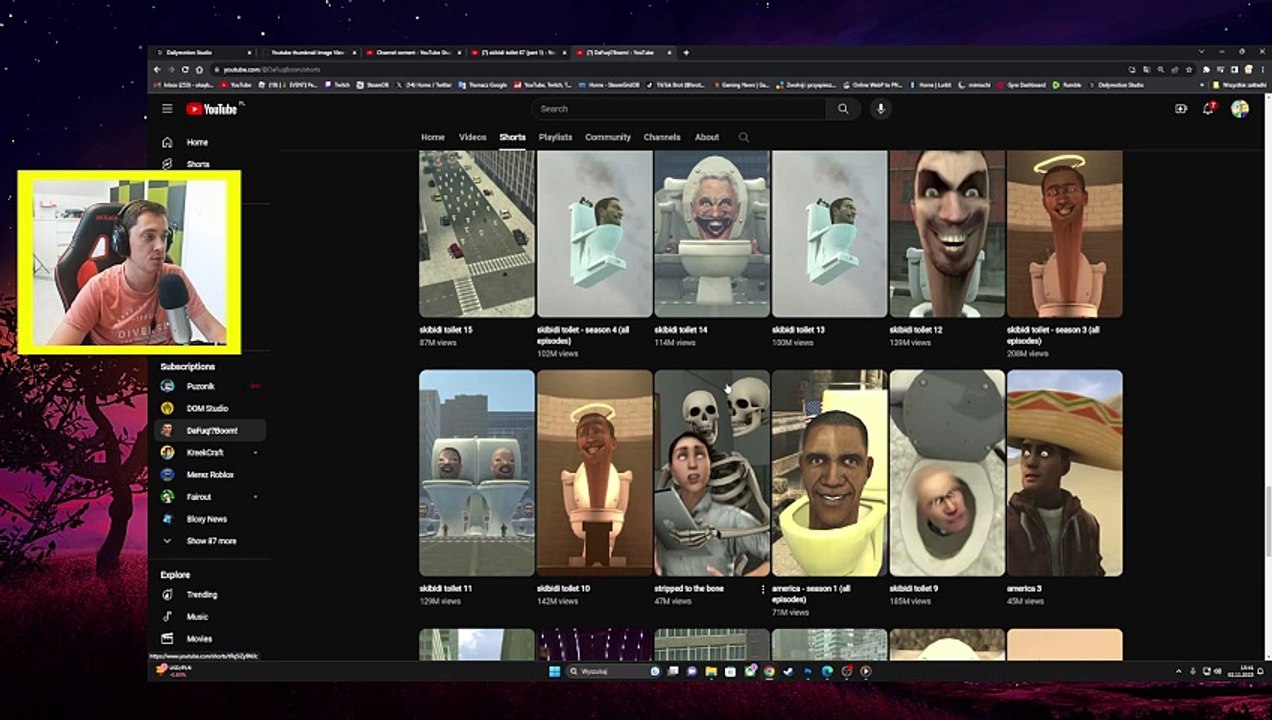Switch to the channel Home tab
Viewport: 1272px width, 720px height.
point(433,137)
